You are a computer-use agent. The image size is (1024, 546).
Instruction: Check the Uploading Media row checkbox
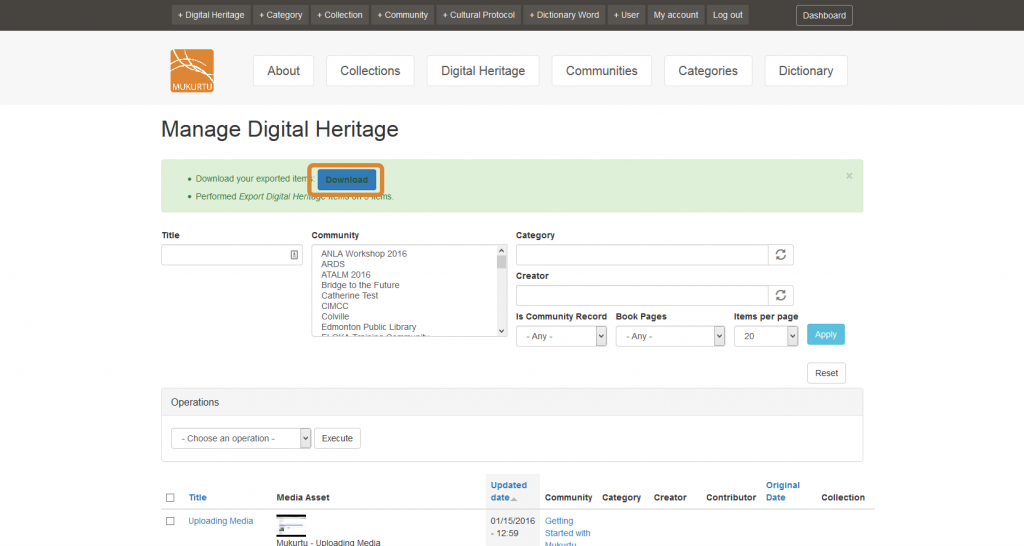coord(170,521)
